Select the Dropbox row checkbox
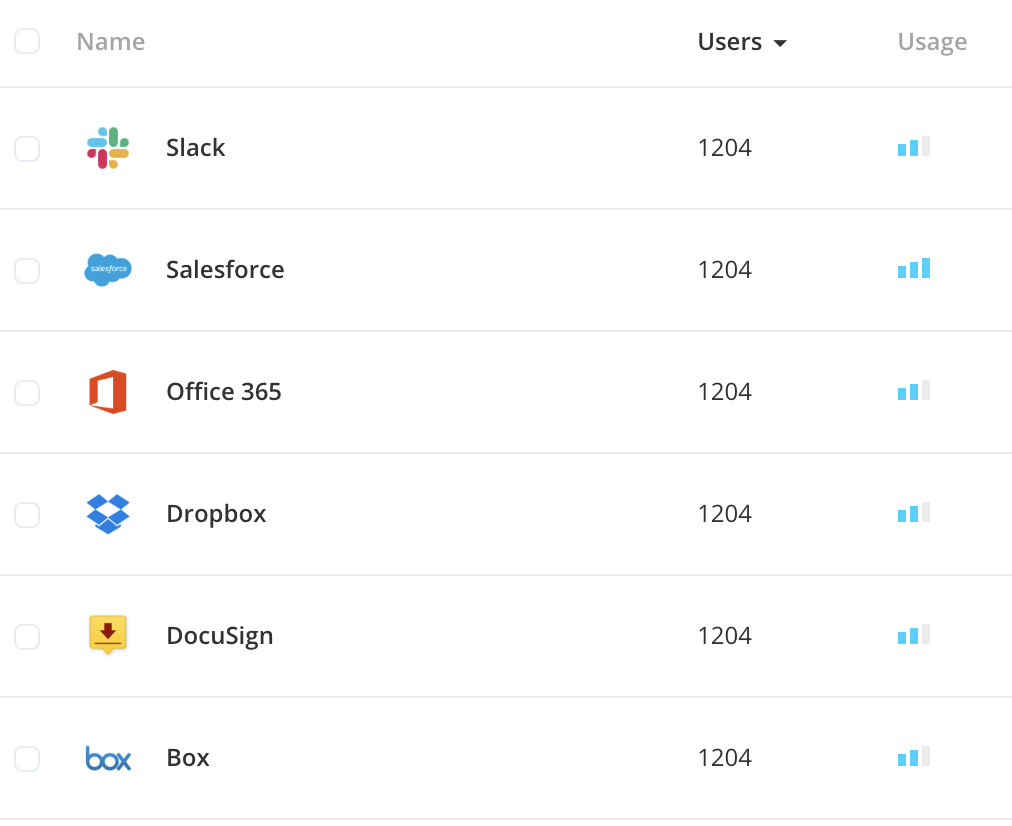Screen dimensions: 1012x826 (x=27, y=515)
